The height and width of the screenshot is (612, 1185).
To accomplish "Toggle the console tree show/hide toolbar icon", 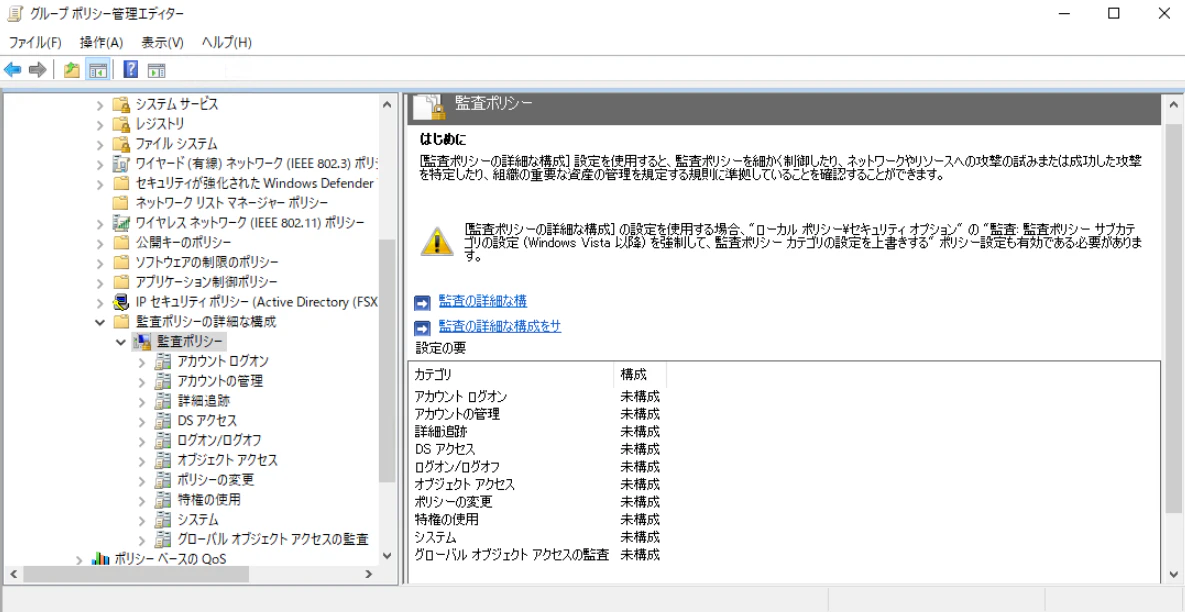I will point(97,70).
